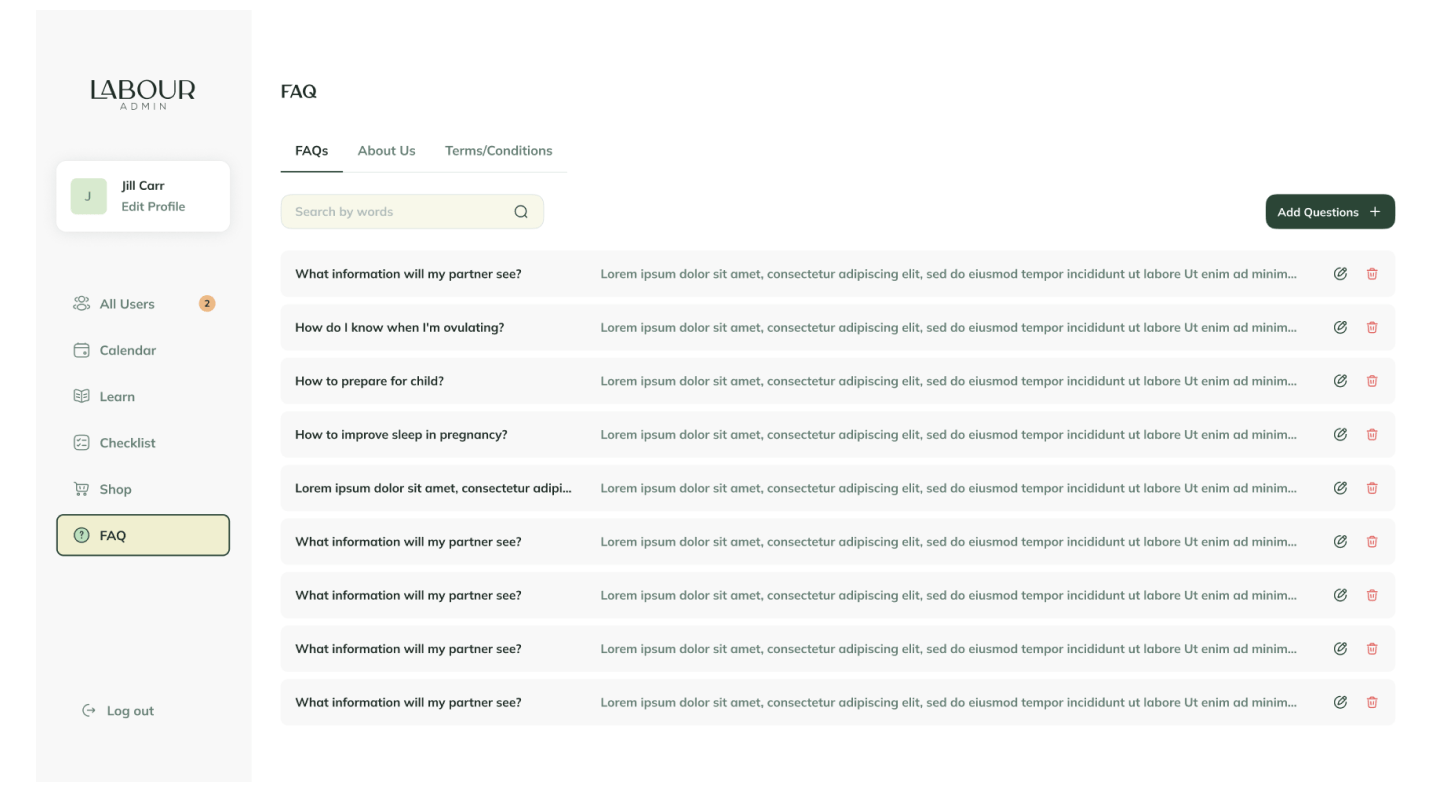Click the answer text in 'How to prepare for child?' row
Screen dimensions: 1456x792
click(x=948, y=381)
